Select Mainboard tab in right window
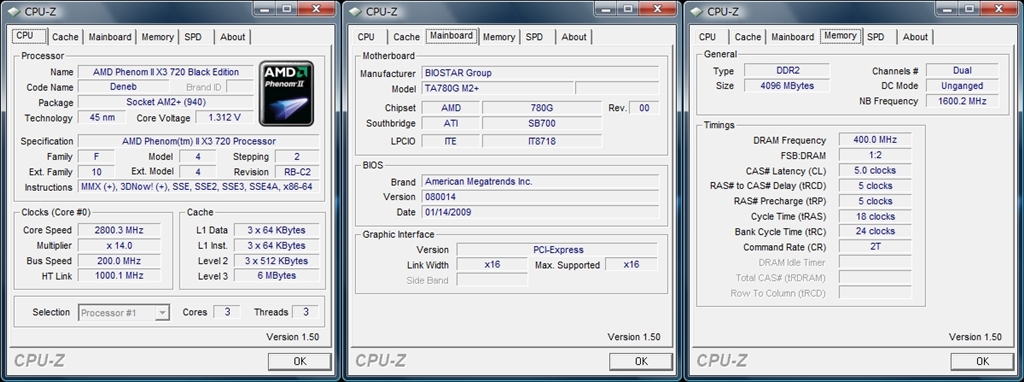This screenshot has height=382, width=1024. point(792,37)
